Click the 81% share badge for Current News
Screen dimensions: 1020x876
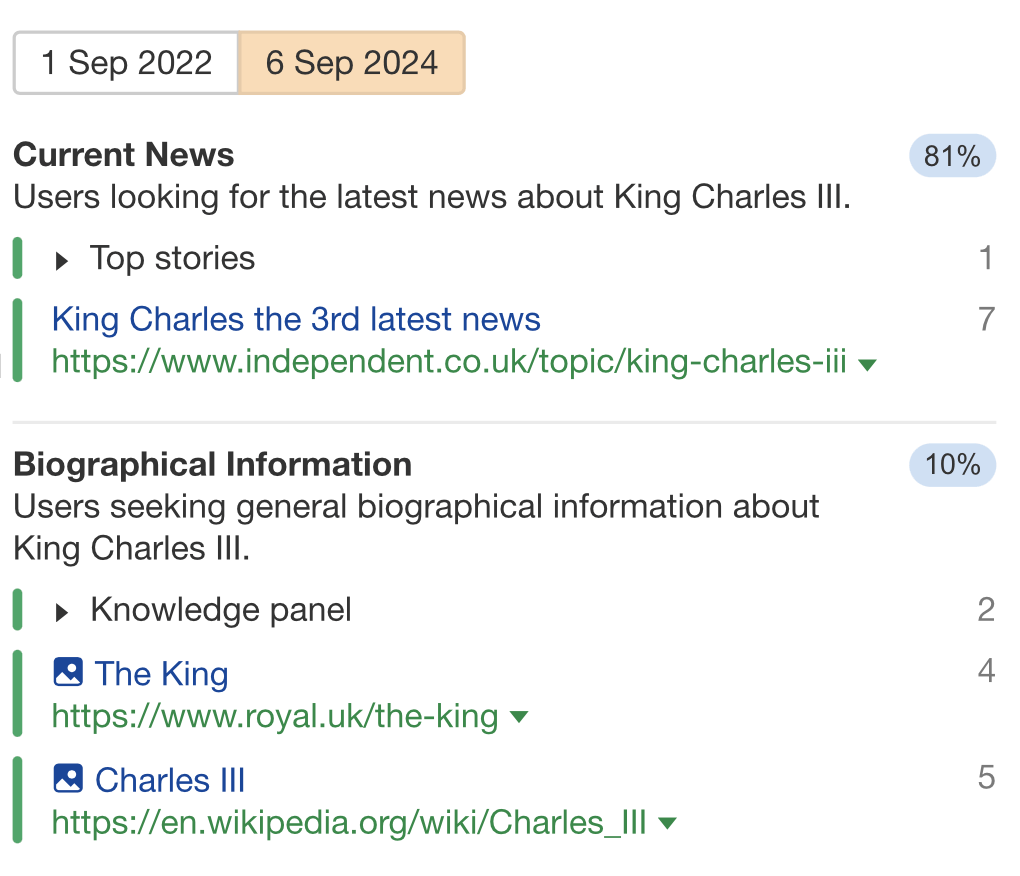[952, 155]
